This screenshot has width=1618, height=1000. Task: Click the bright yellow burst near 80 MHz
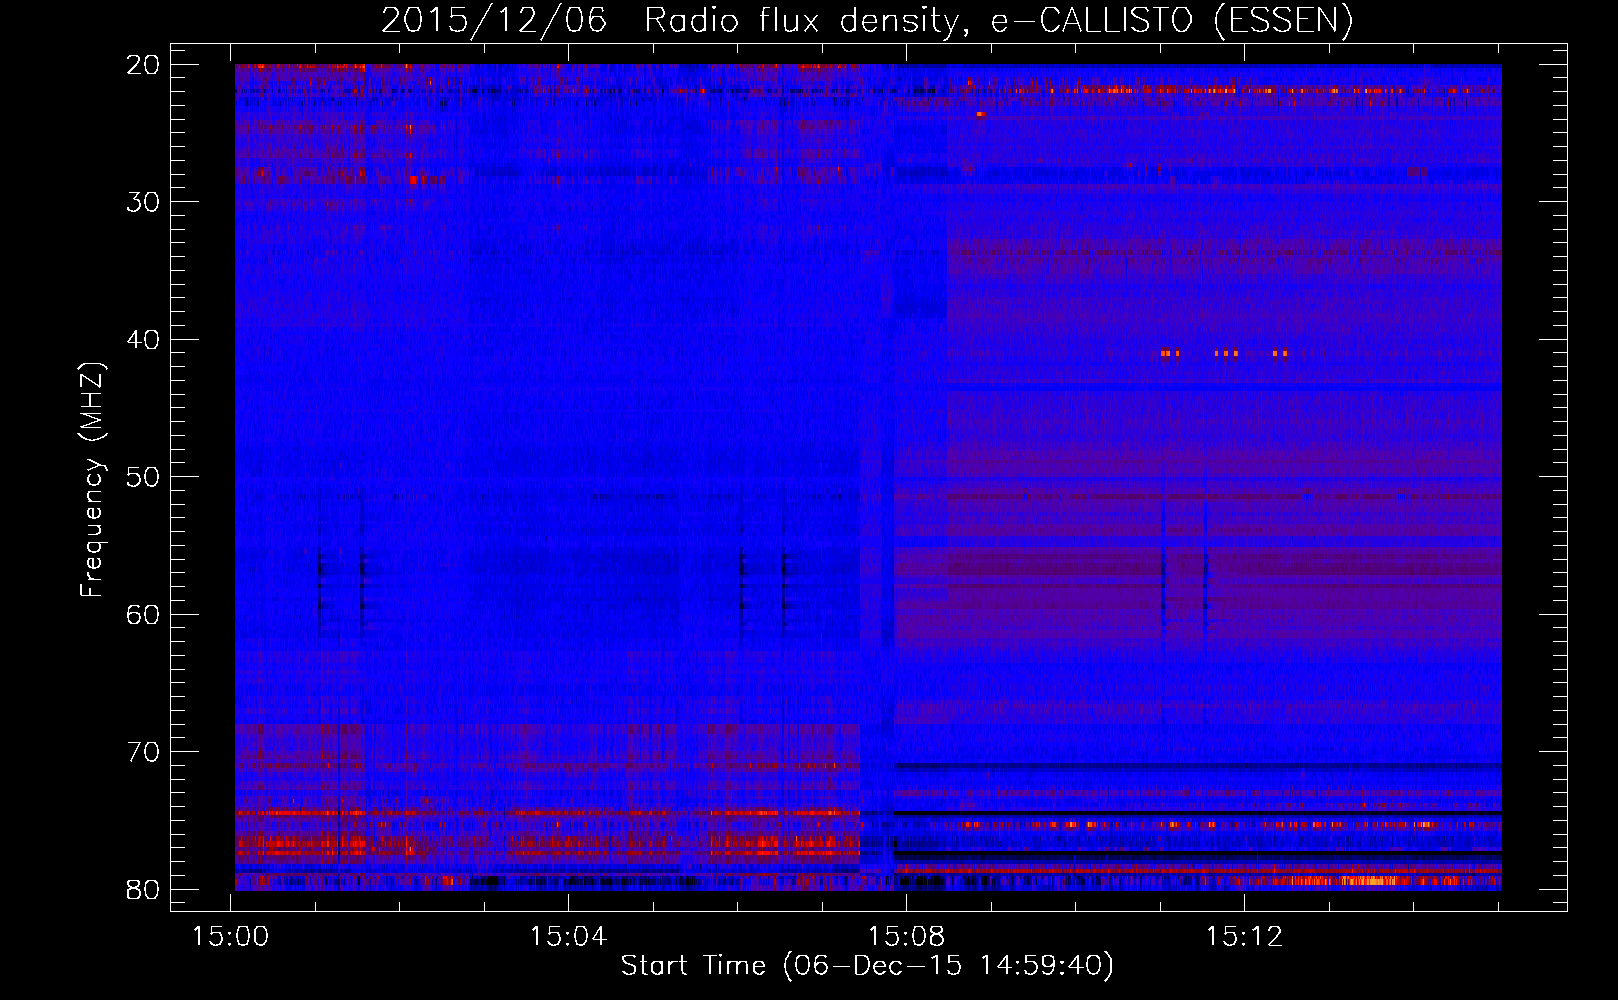pos(1368,881)
